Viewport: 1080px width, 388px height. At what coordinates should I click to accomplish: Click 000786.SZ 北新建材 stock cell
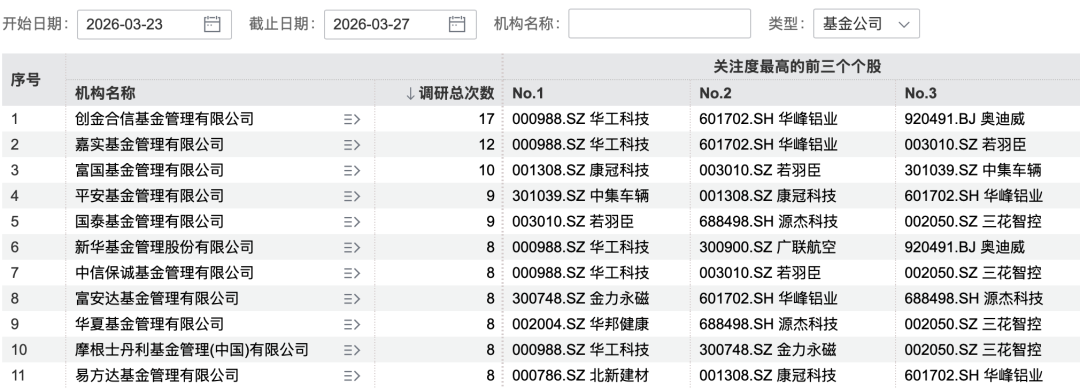point(581,376)
